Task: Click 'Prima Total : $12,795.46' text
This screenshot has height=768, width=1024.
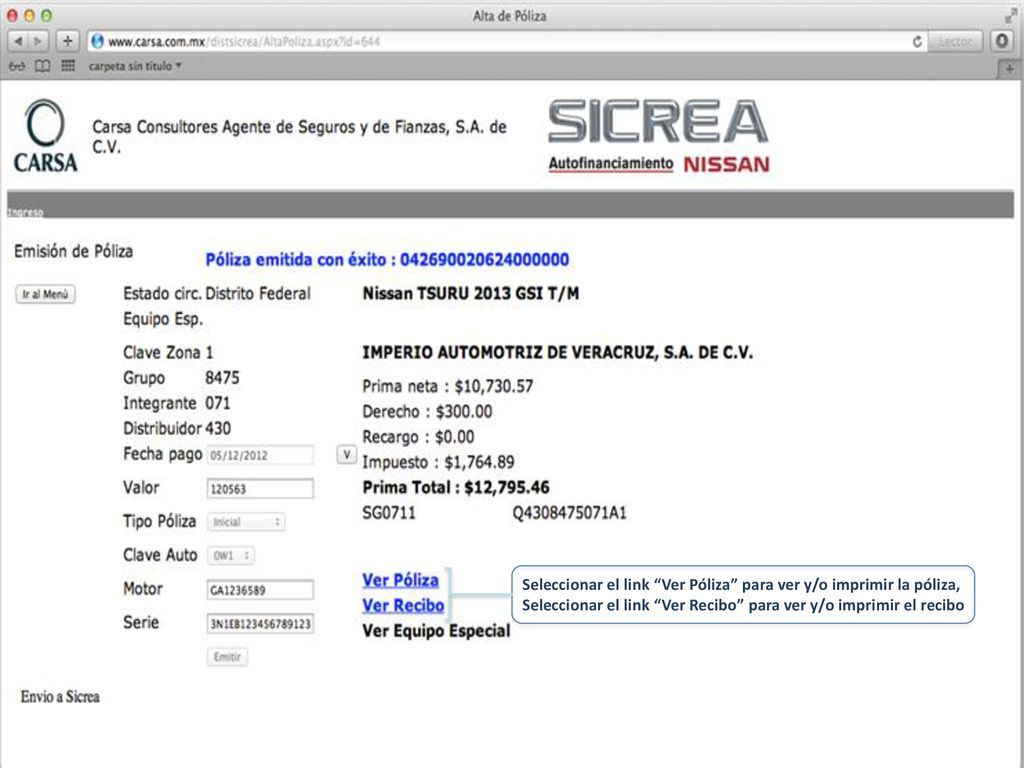Action: coord(456,487)
